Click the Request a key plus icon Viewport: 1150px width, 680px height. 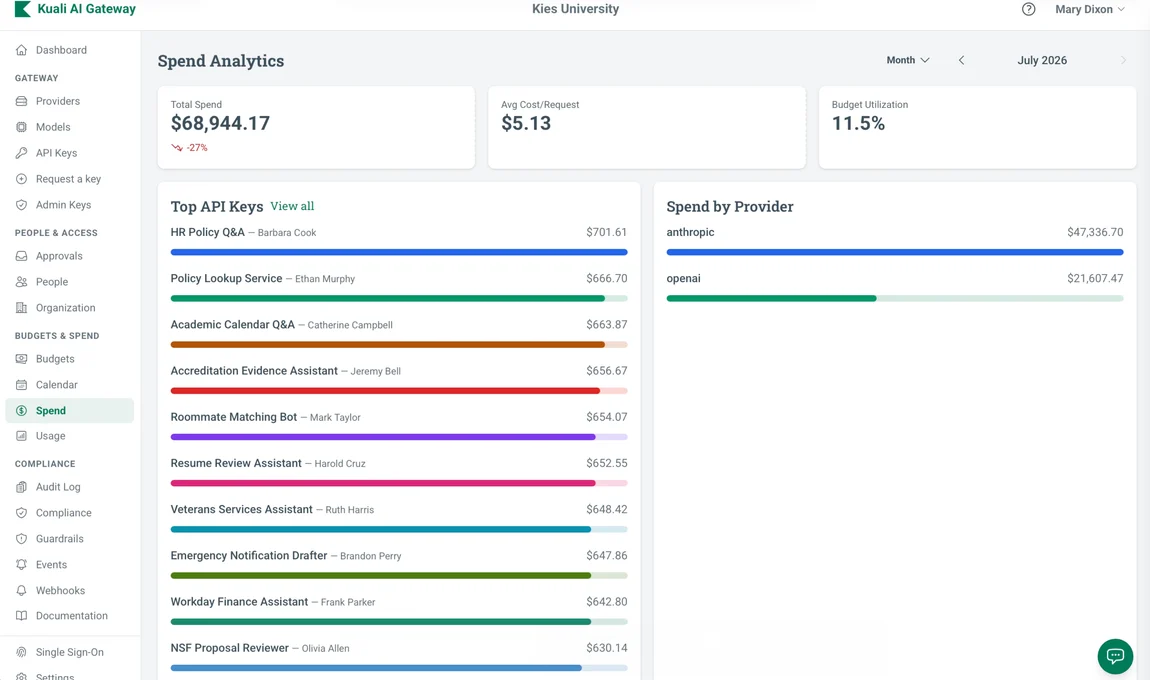pyautogui.click(x=21, y=179)
